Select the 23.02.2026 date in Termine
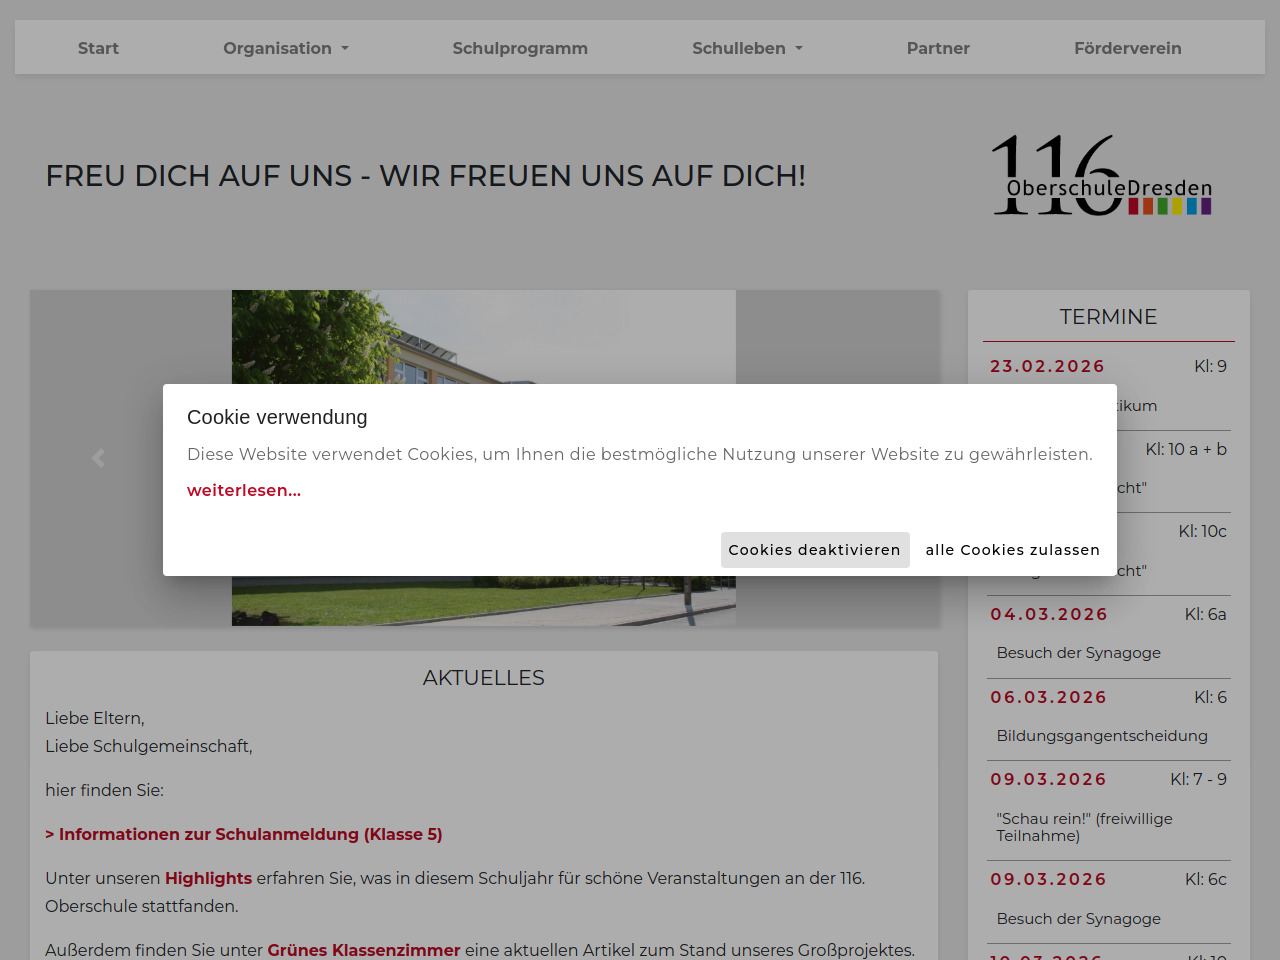This screenshot has width=1280, height=960. (x=1047, y=366)
